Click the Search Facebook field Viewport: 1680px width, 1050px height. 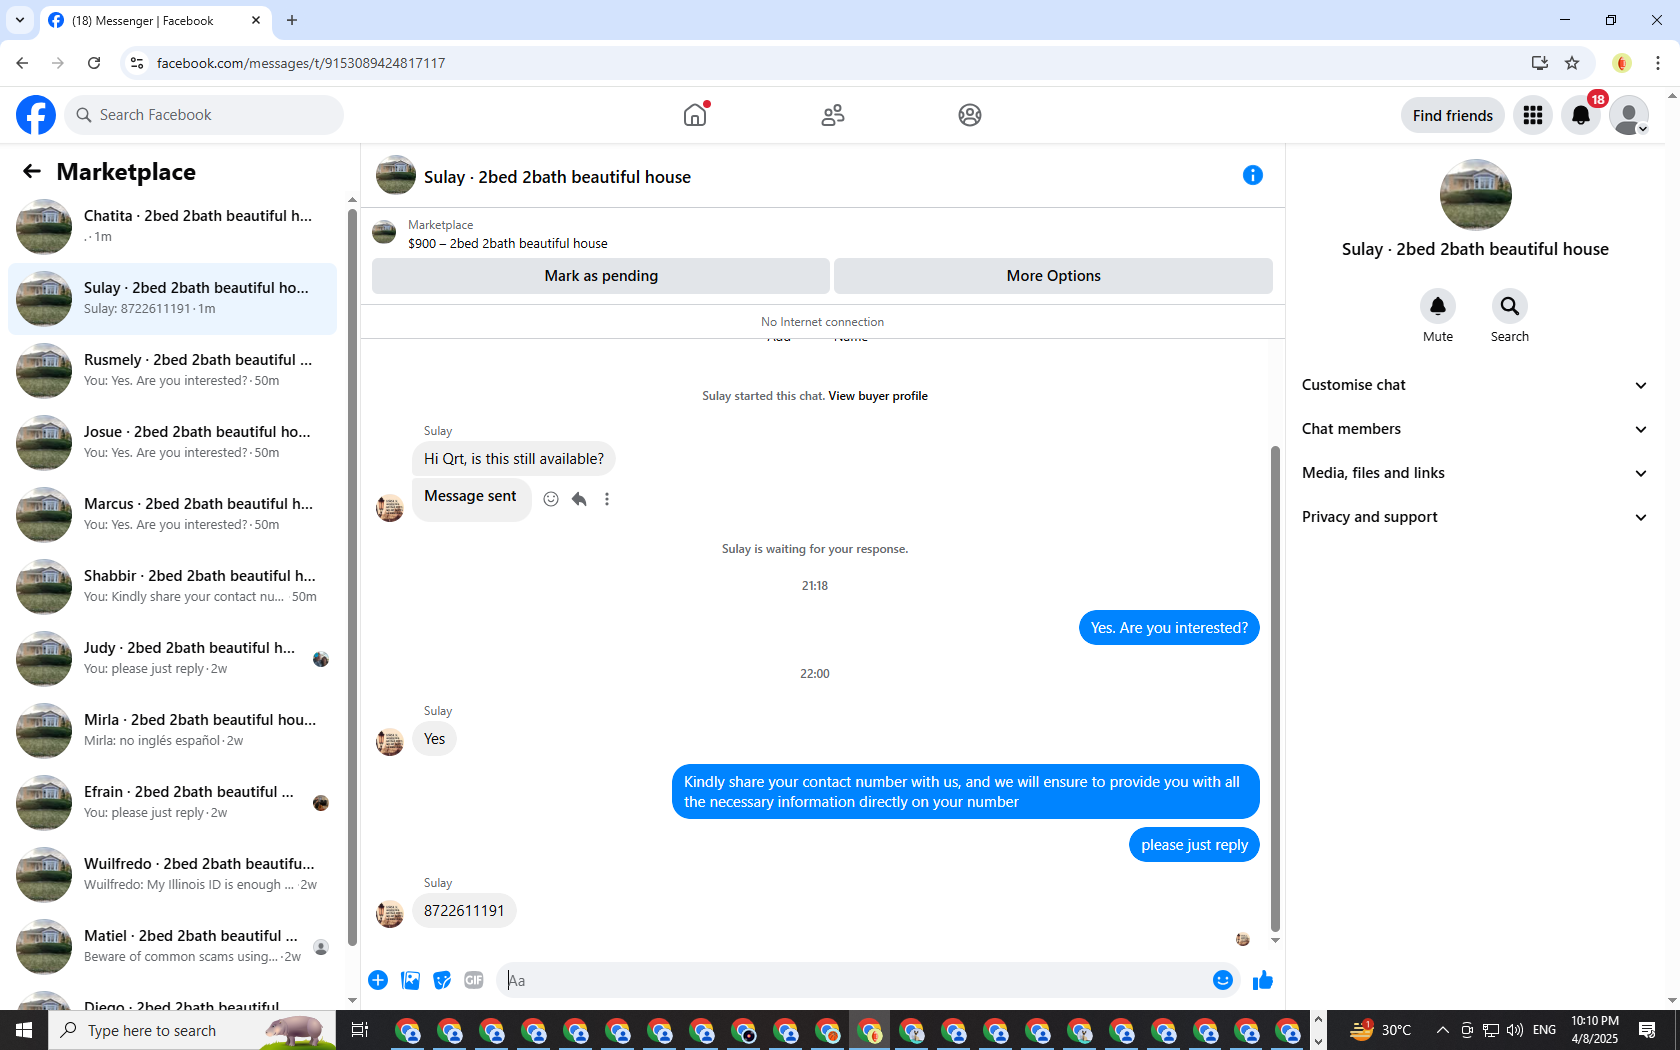(204, 115)
